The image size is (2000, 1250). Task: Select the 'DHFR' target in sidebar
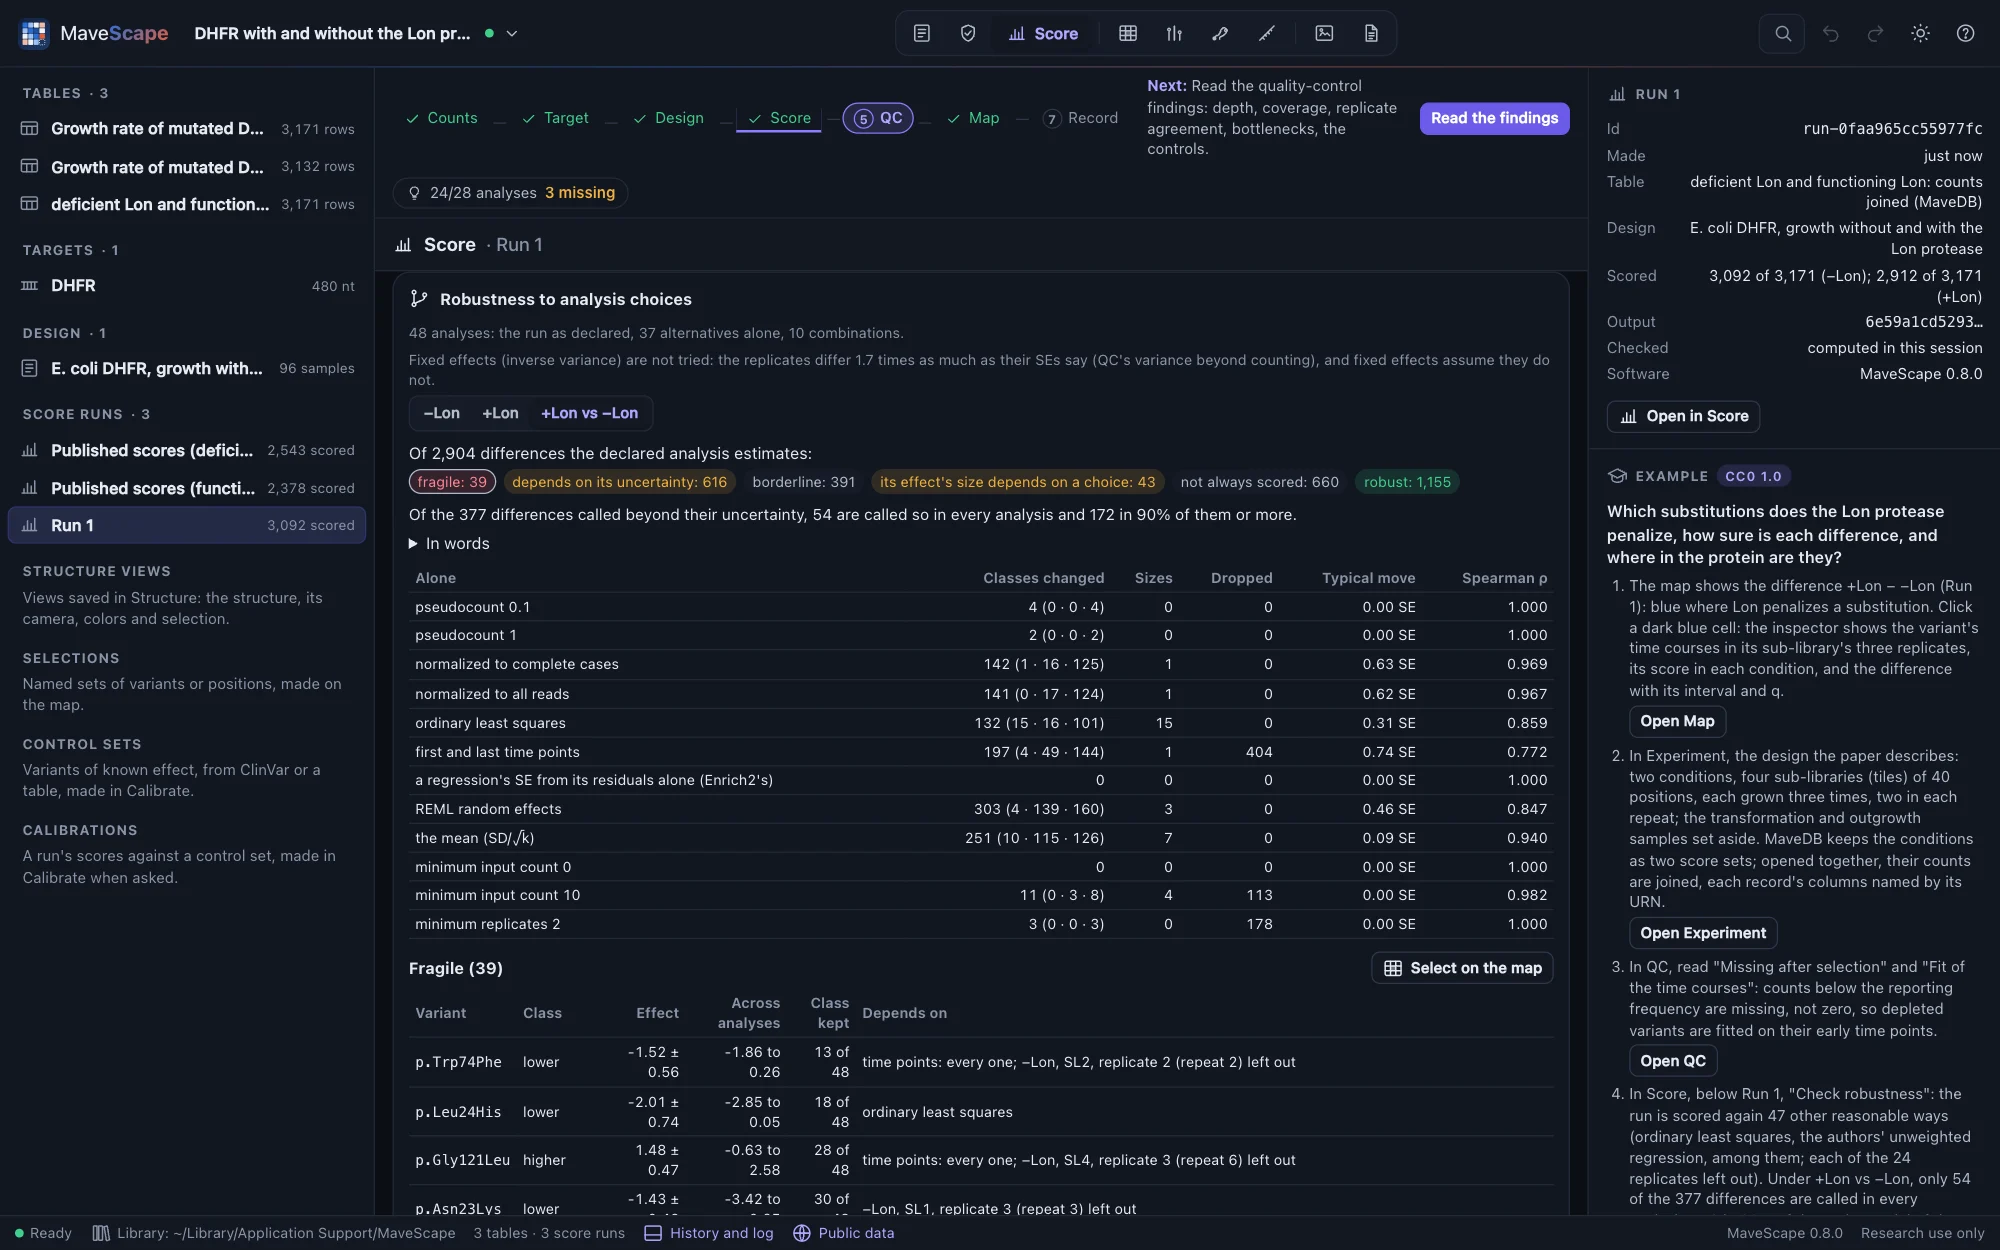pyautogui.click(x=187, y=286)
